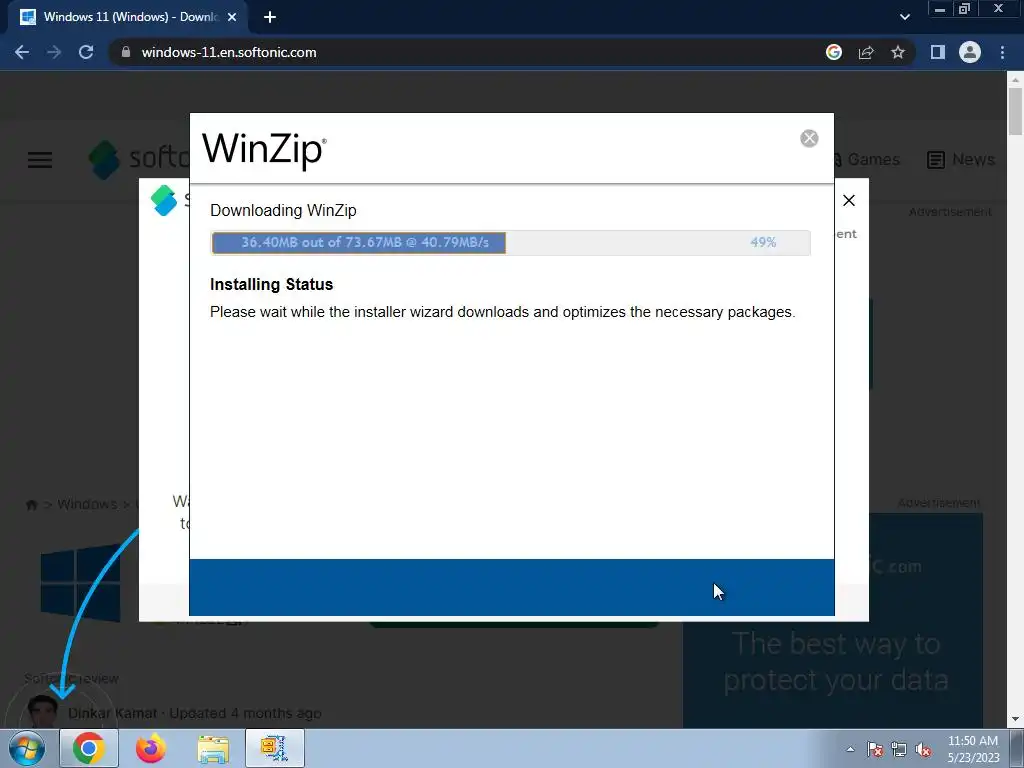Select the Windows 11 download tab

coord(128,18)
